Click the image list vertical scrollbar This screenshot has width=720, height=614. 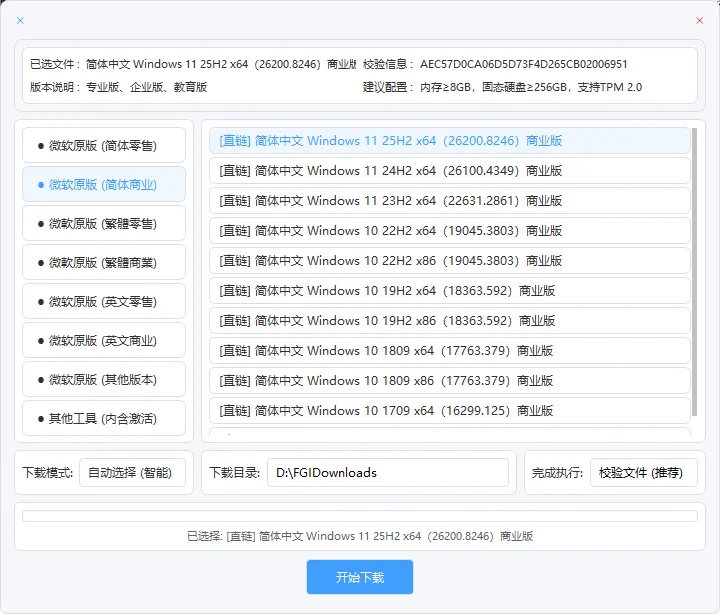tap(695, 272)
